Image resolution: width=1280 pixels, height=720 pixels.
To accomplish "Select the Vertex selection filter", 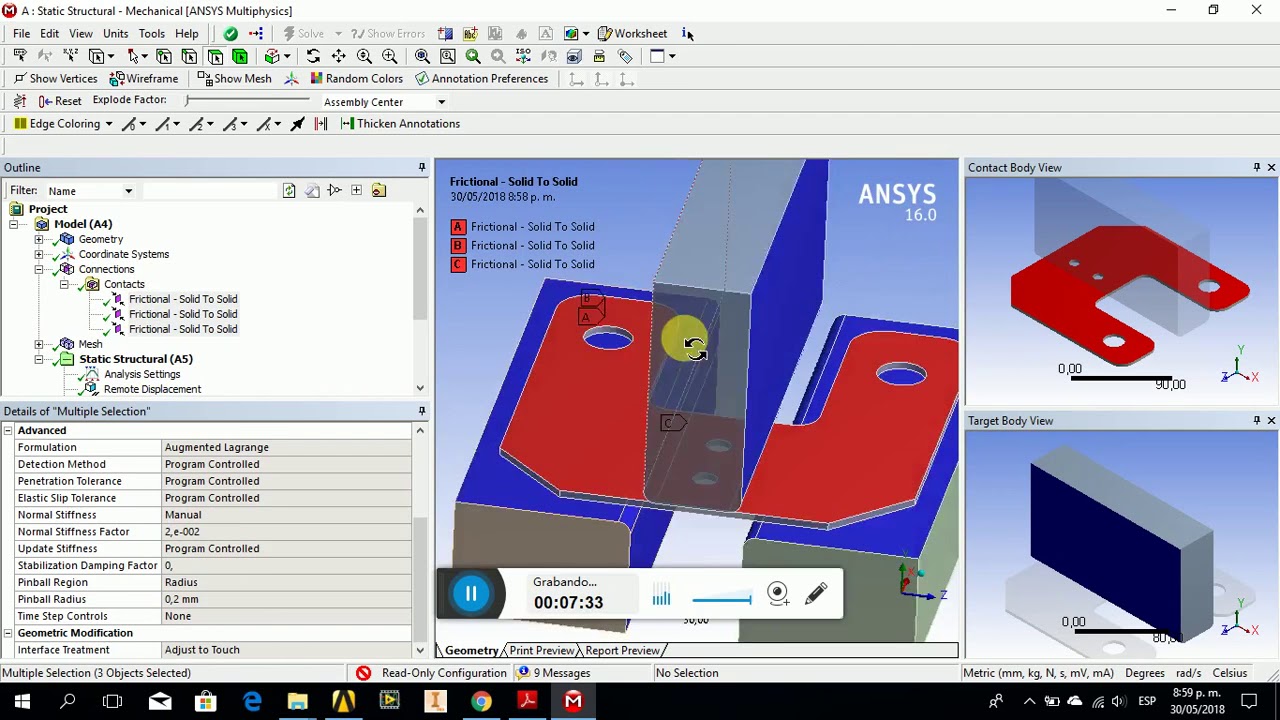I will (x=164, y=56).
